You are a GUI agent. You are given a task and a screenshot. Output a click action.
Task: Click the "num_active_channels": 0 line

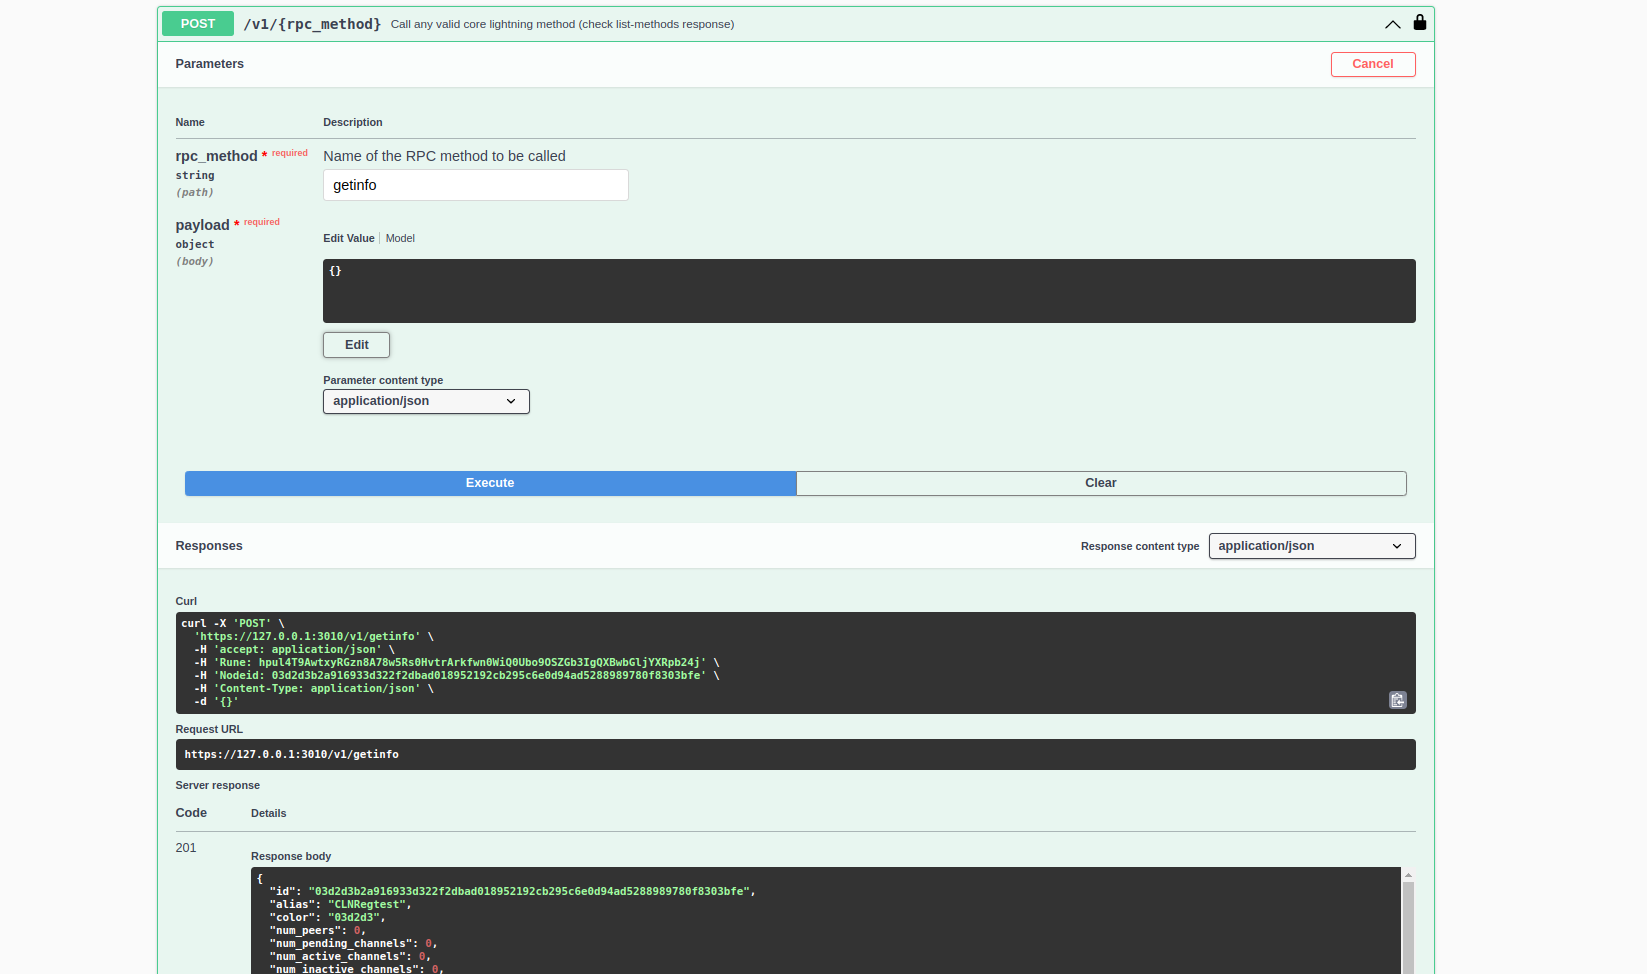pos(350,956)
